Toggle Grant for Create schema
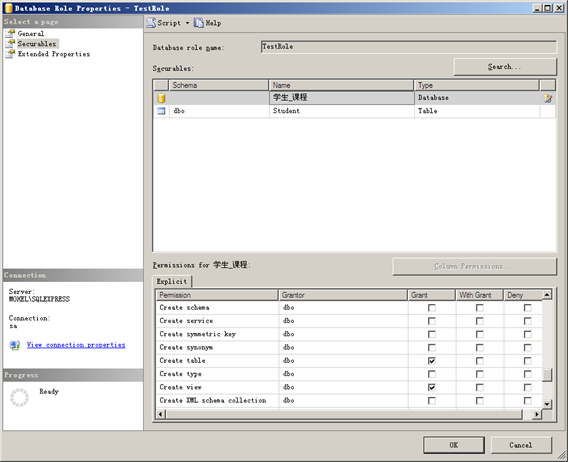Screen dimensions: 568x462 point(432,308)
